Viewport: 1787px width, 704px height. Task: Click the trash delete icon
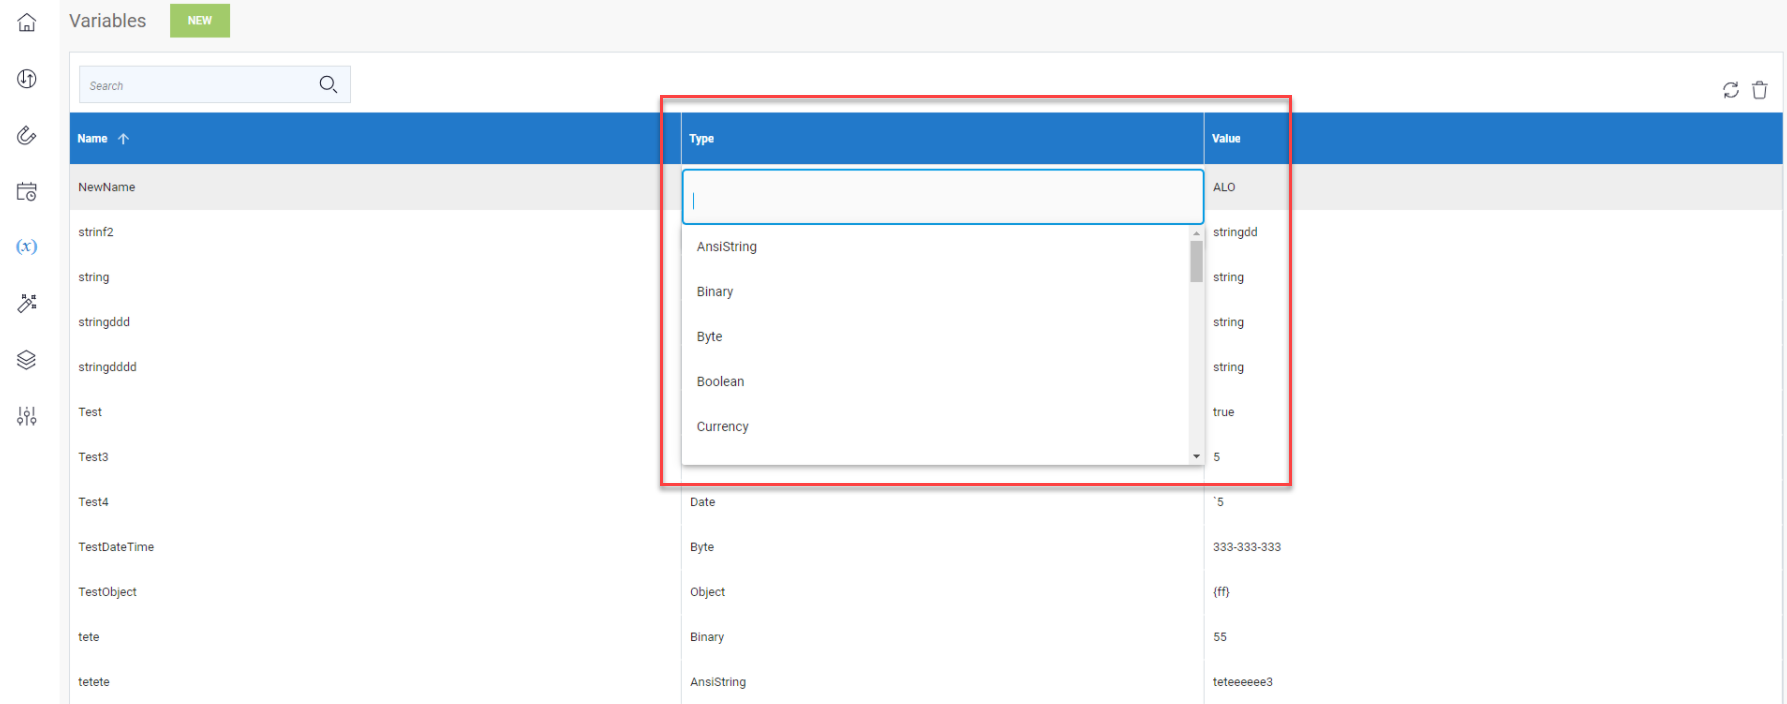click(x=1759, y=90)
